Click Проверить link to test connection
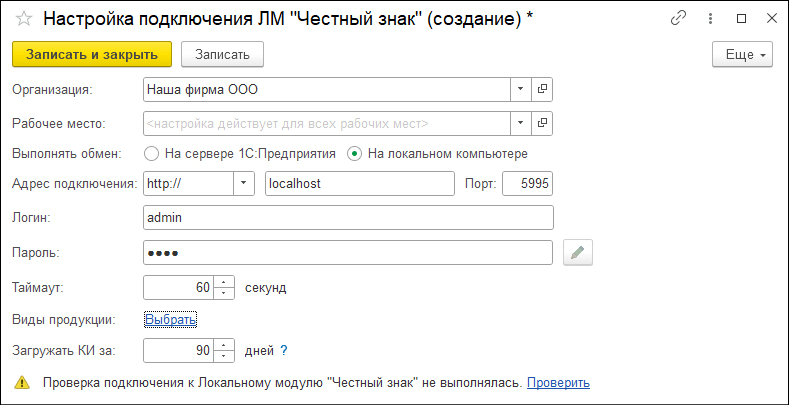The image size is (789, 405). pos(558,383)
